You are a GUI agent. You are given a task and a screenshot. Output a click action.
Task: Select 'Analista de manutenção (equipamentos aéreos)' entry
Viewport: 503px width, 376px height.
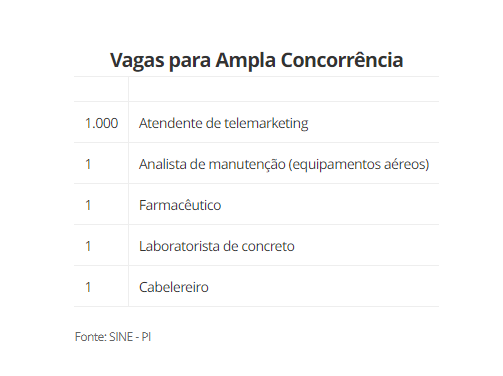pyautogui.click(x=284, y=164)
